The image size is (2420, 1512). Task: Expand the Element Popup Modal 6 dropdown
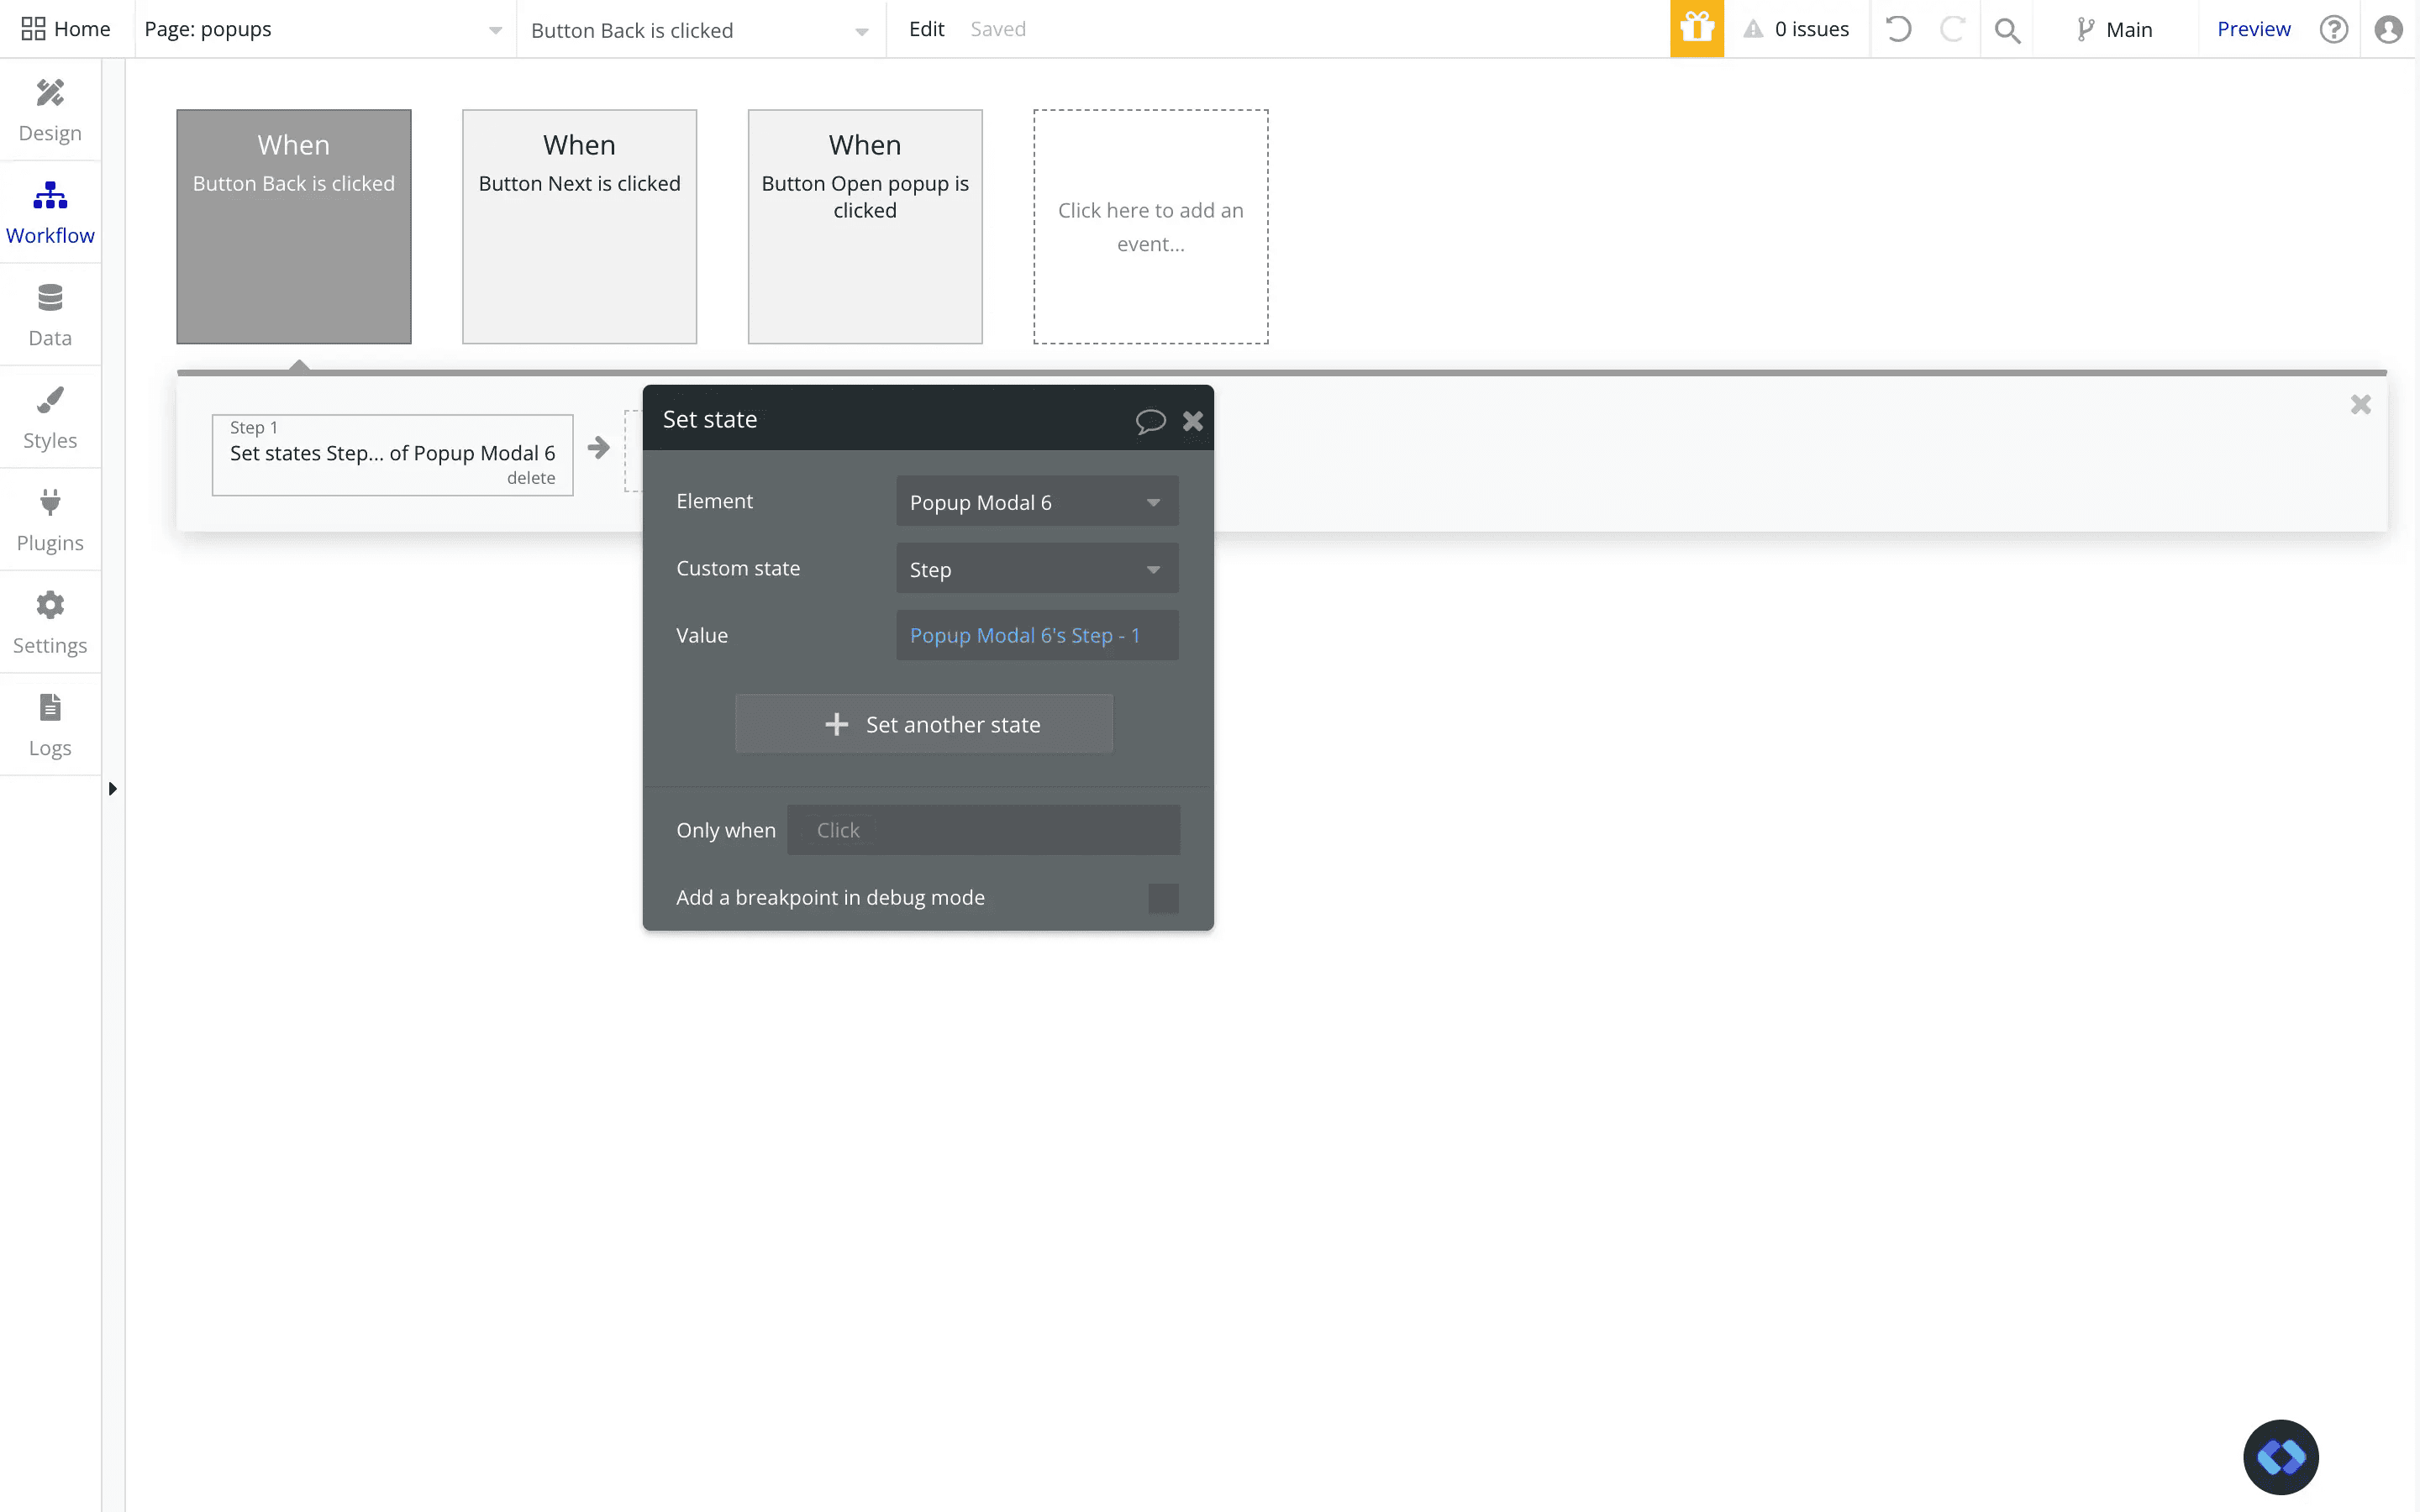[1036, 502]
